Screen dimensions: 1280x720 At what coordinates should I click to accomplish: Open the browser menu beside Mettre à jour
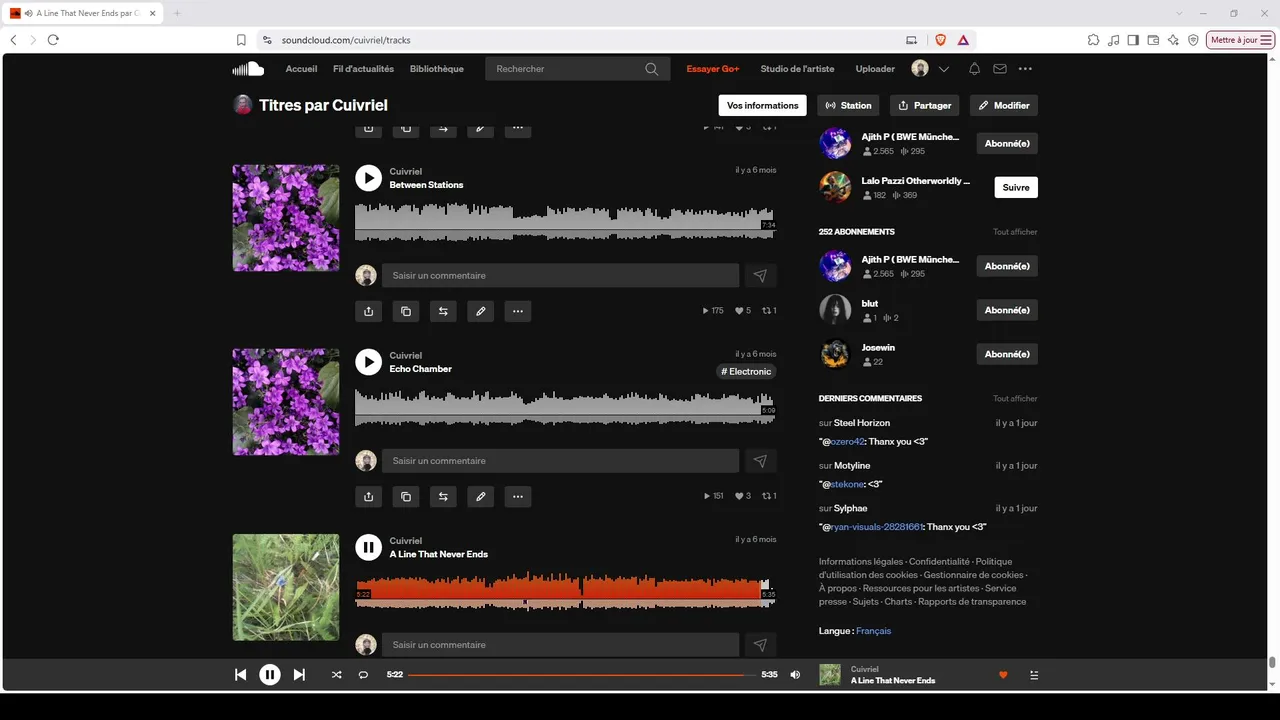click(1266, 40)
